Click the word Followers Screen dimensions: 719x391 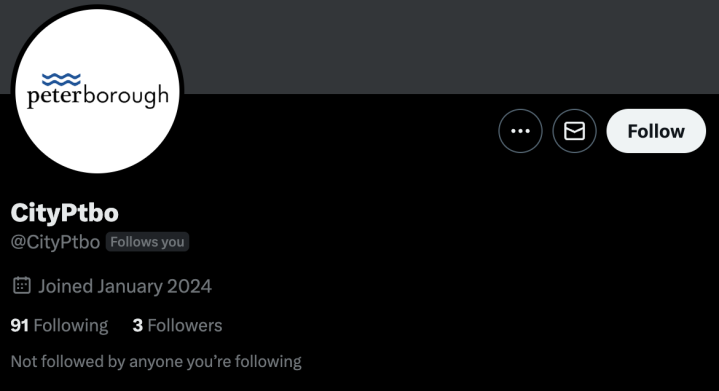(185, 325)
